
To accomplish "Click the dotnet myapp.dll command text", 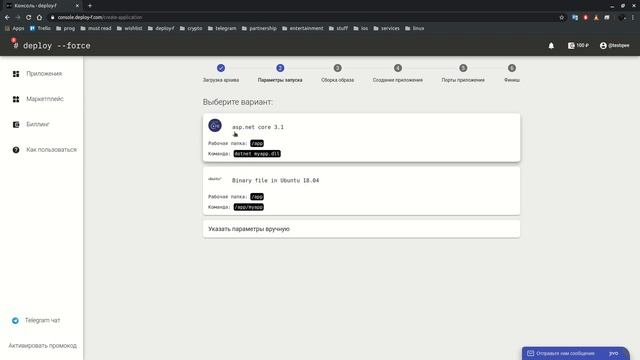I will point(257,154).
